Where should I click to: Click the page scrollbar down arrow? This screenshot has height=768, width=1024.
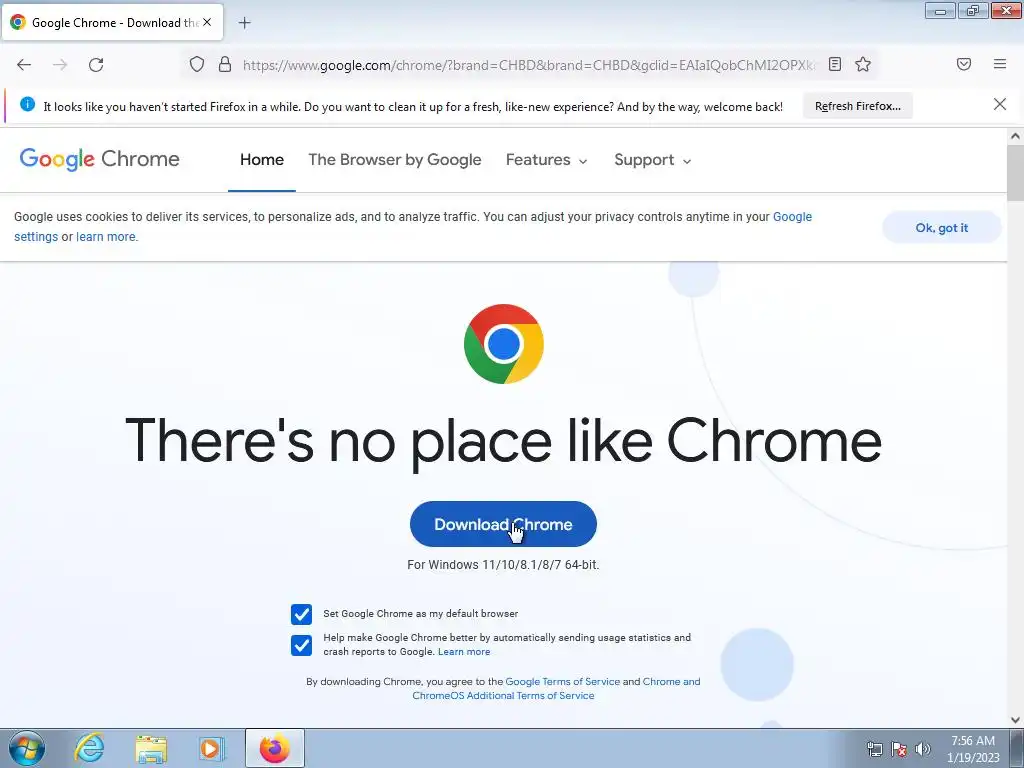[1015, 720]
